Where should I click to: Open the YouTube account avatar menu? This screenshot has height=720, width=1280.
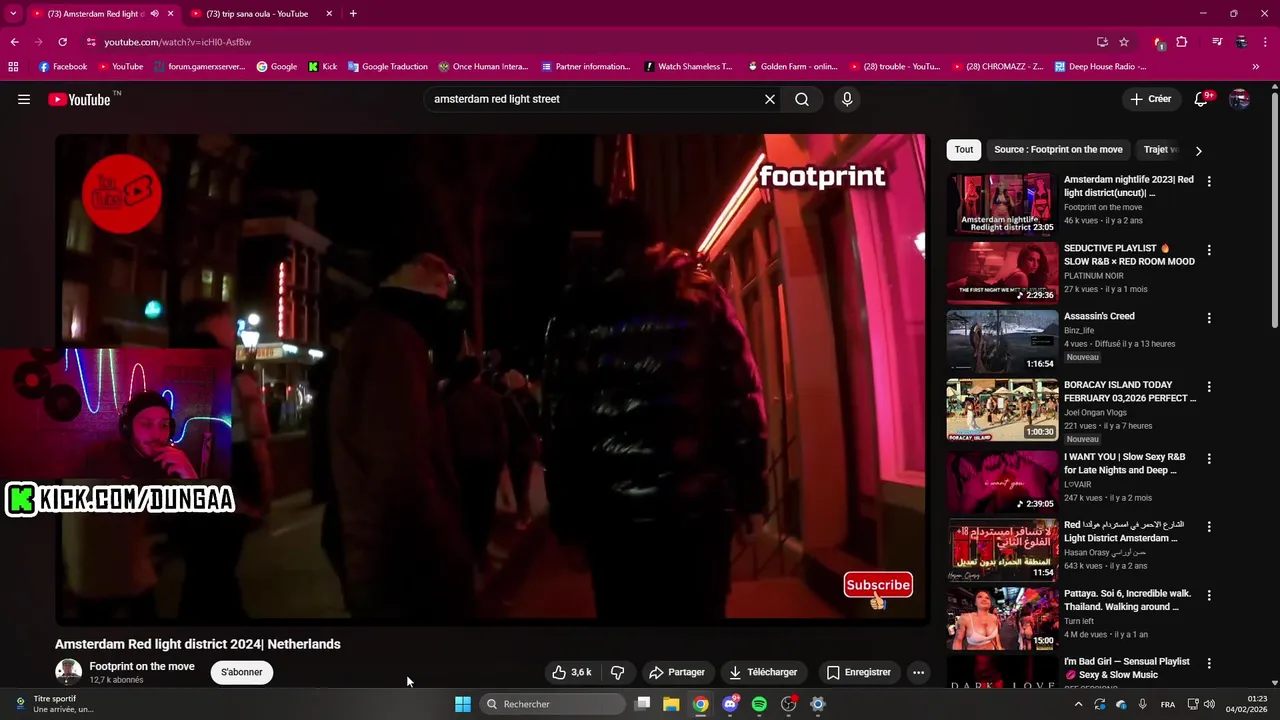1239,99
